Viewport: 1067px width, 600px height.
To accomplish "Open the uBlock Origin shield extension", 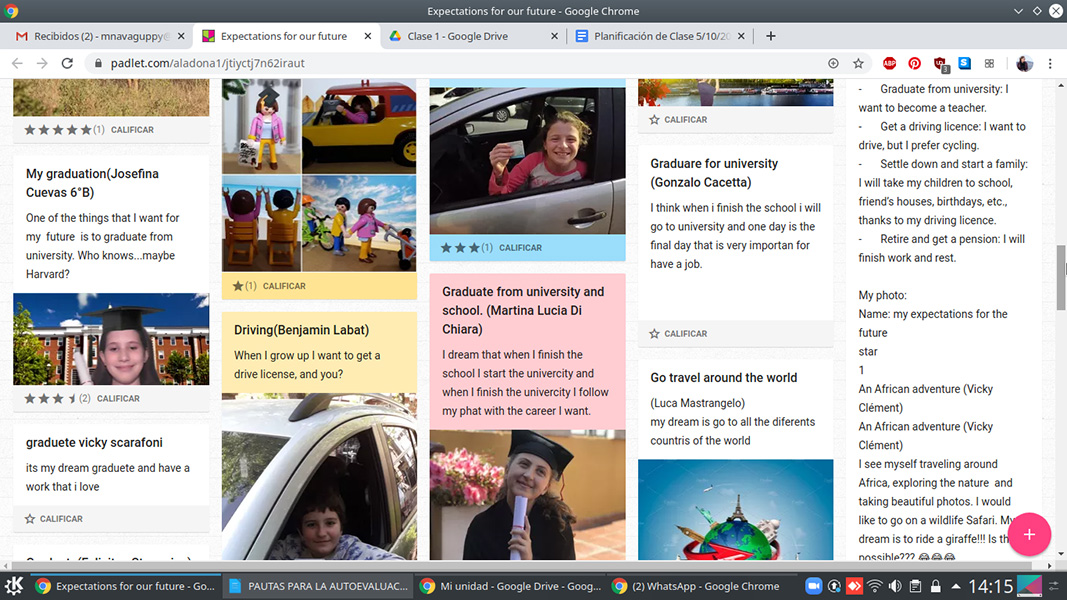I will point(939,64).
